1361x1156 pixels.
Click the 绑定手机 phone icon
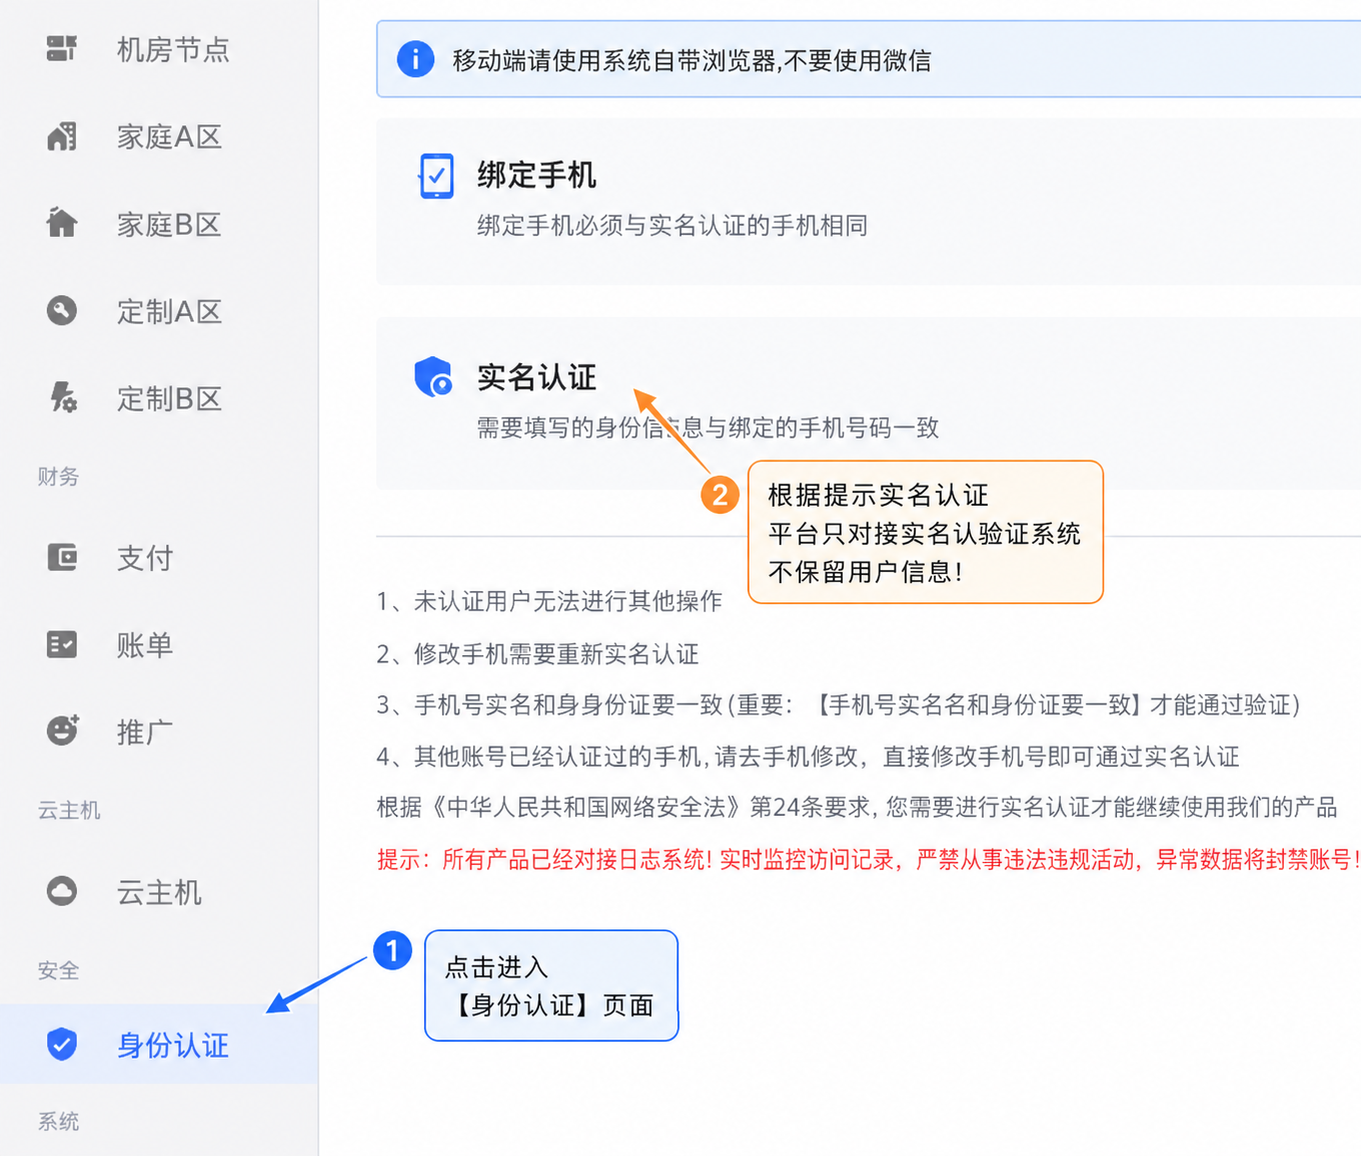(436, 176)
